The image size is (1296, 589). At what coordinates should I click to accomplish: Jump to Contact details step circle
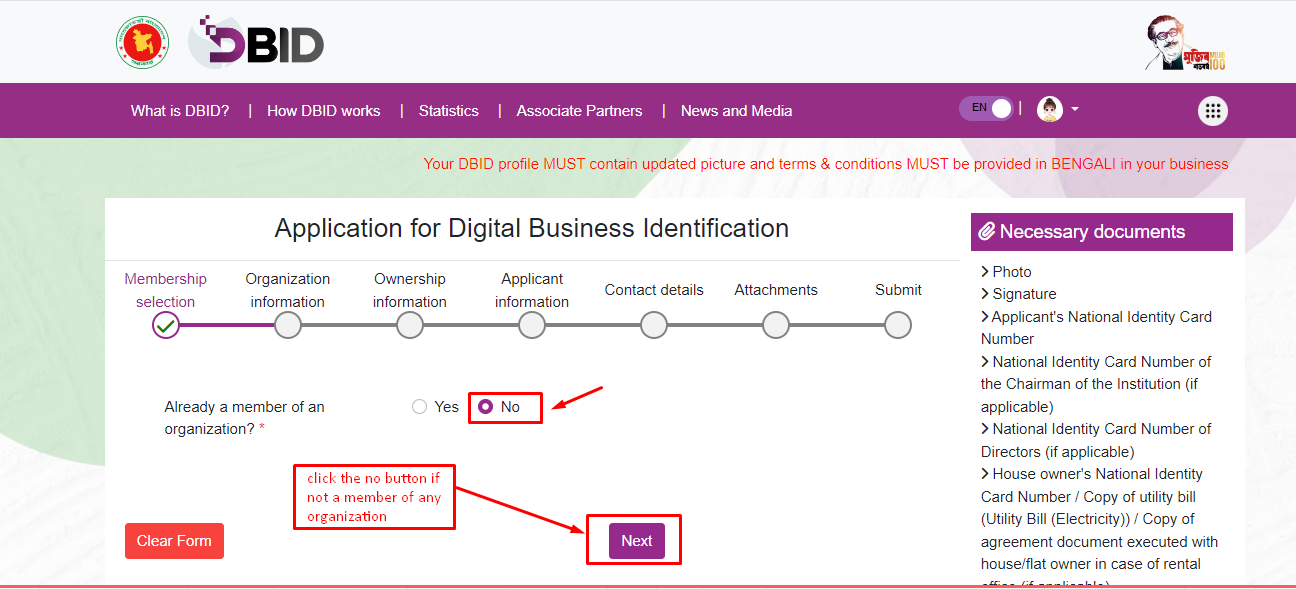[x=654, y=325]
